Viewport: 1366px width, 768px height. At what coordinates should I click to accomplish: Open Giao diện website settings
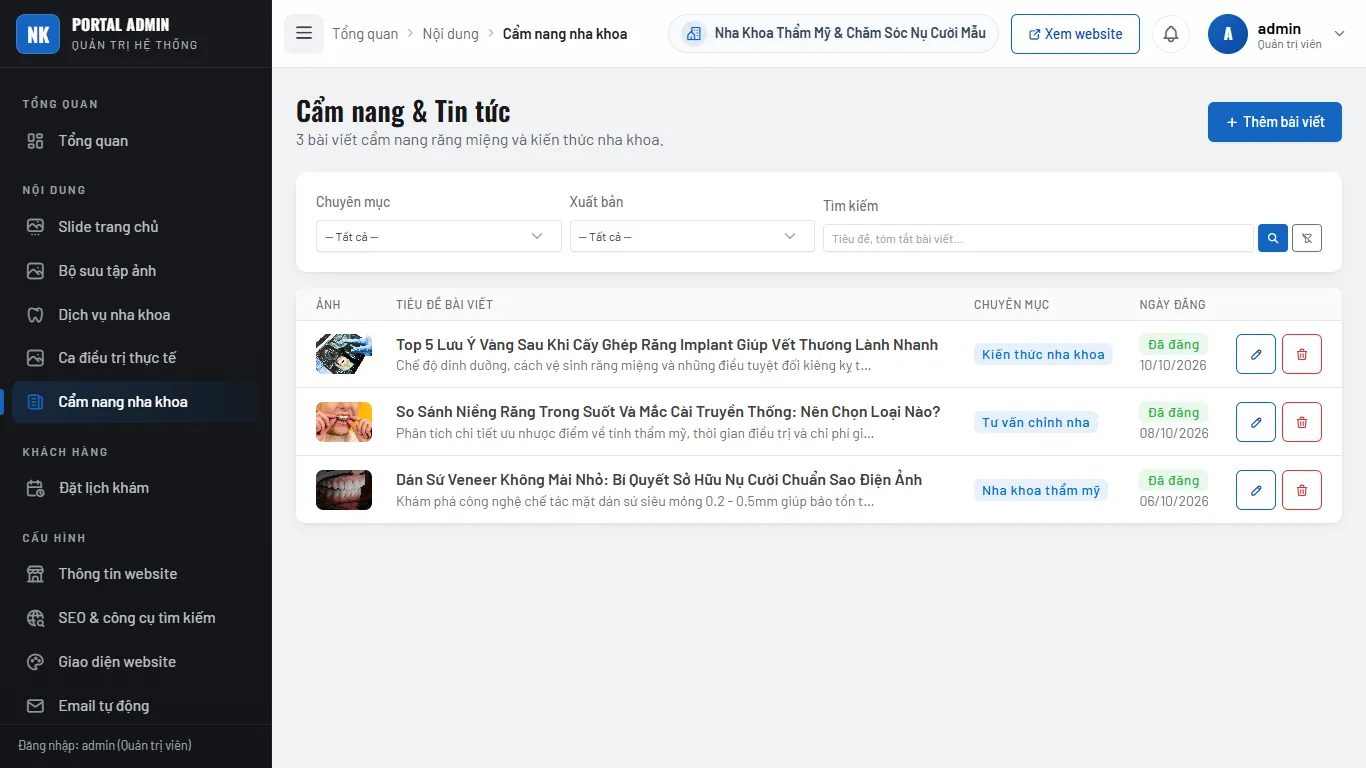pyautogui.click(x=136, y=662)
